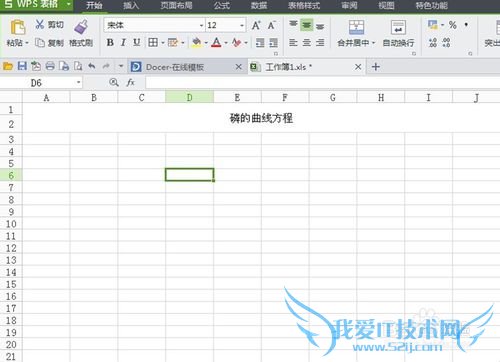
Task: Open the 页面布局 (Page Layout) ribbon tab
Action: [176, 5]
